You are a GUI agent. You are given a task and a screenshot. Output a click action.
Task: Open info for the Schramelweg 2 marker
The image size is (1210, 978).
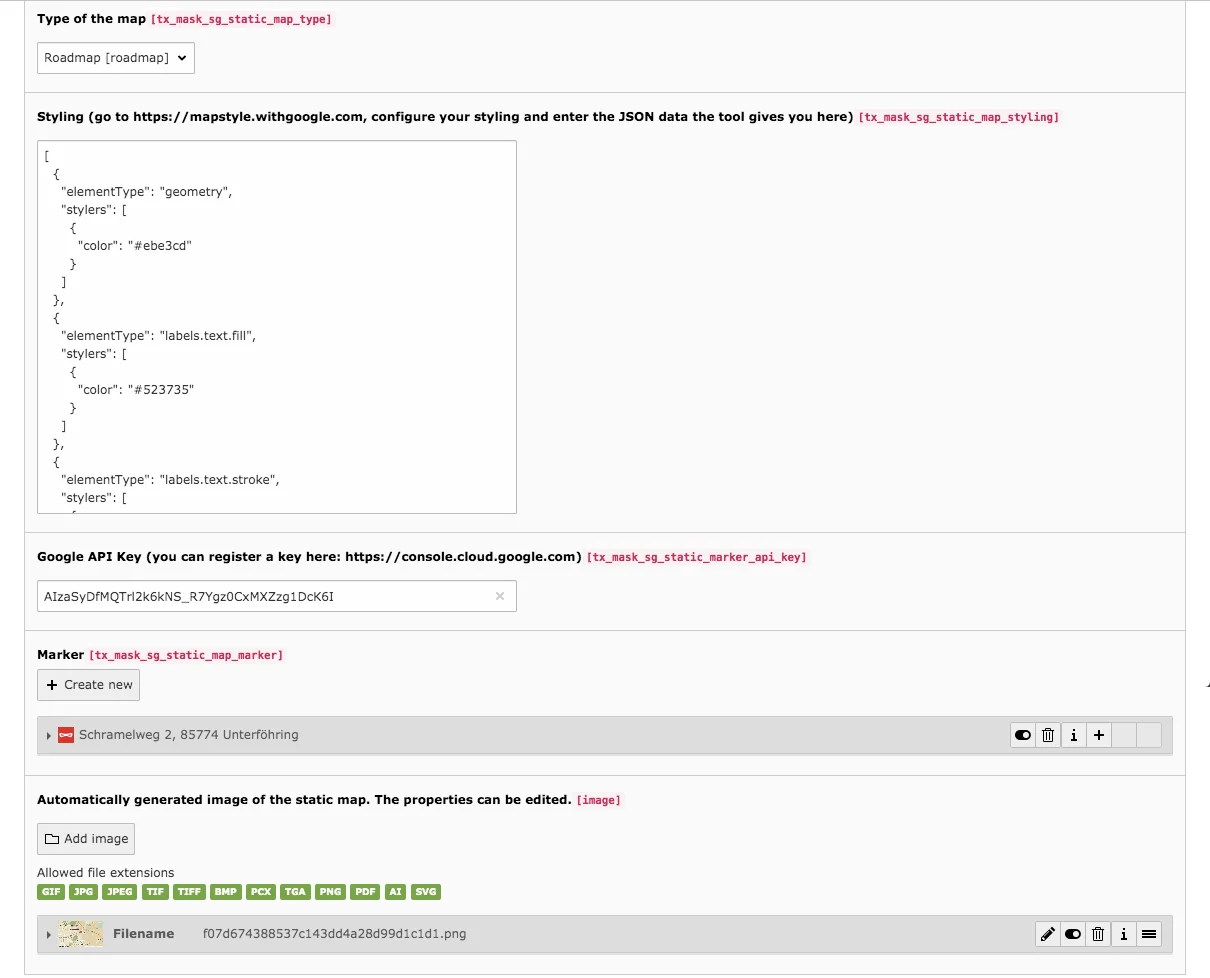click(1073, 735)
